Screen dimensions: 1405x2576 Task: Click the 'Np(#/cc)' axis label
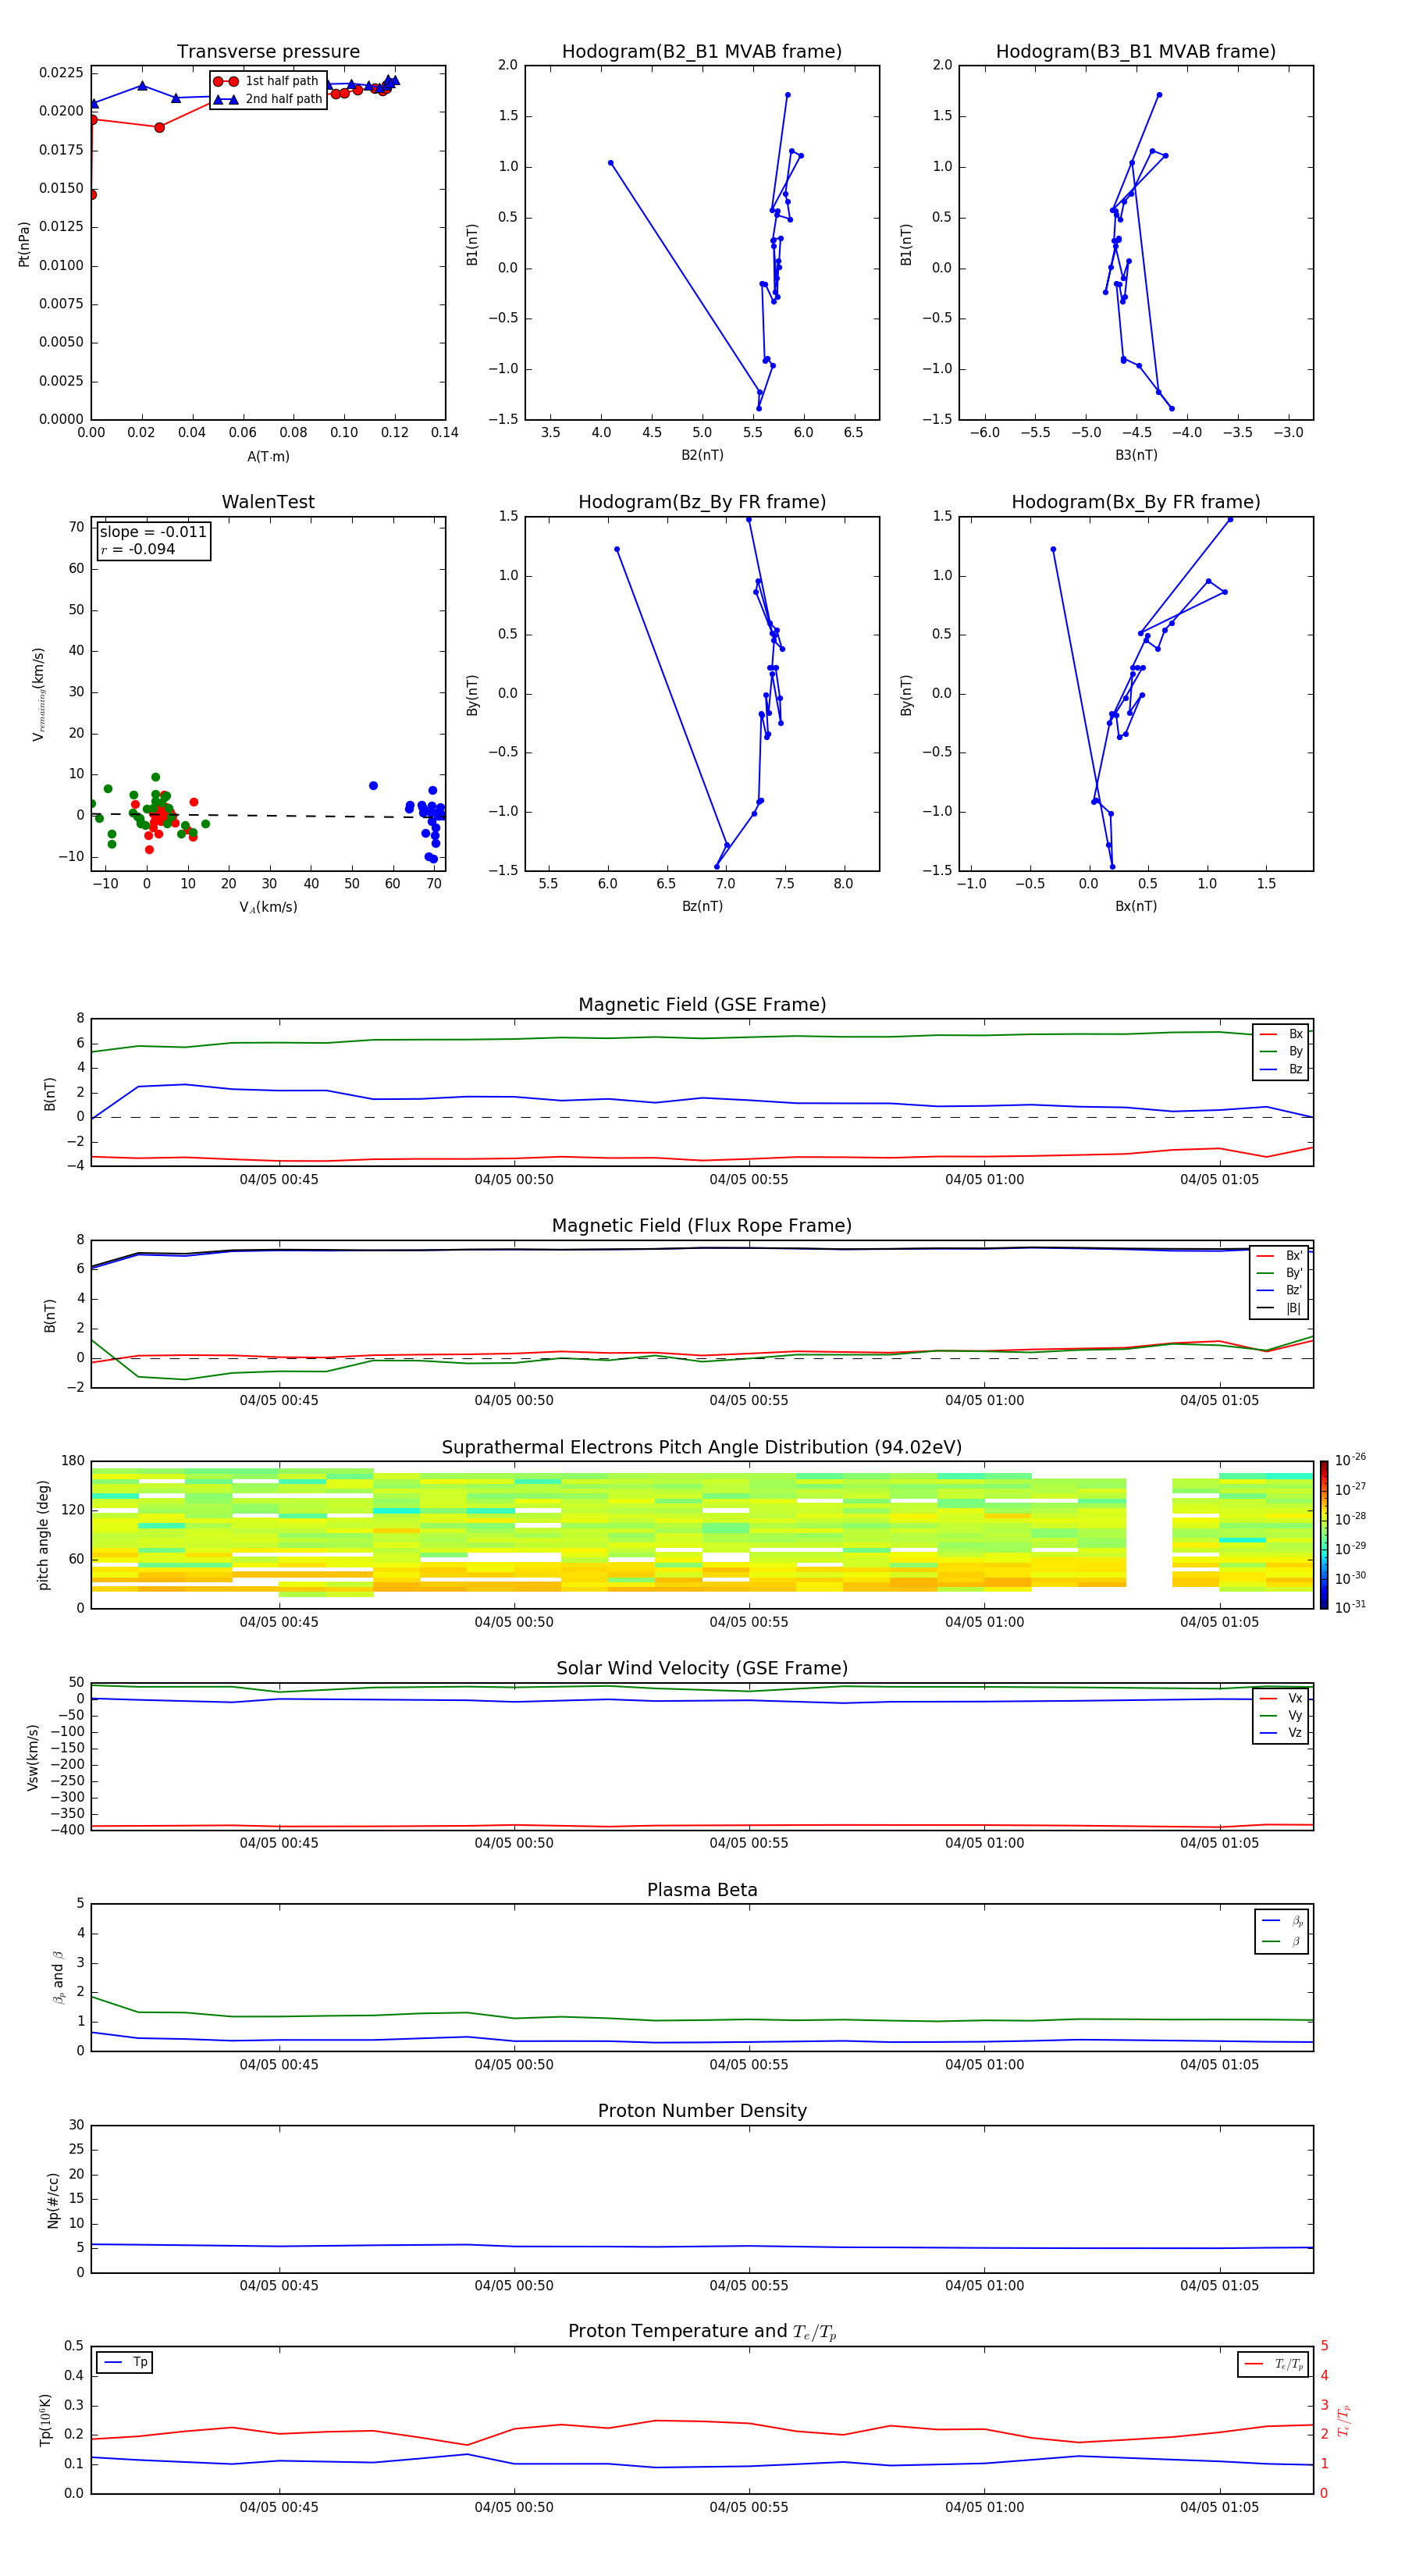point(54,2200)
